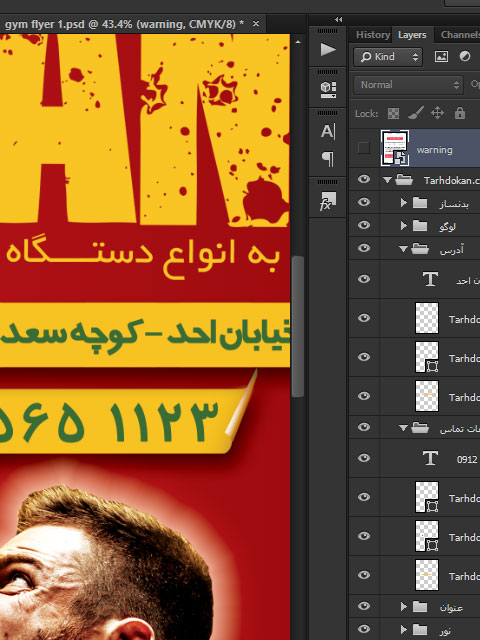The height and width of the screenshot is (640, 480).
Task: Expand the لوگو group
Action: 404,225
